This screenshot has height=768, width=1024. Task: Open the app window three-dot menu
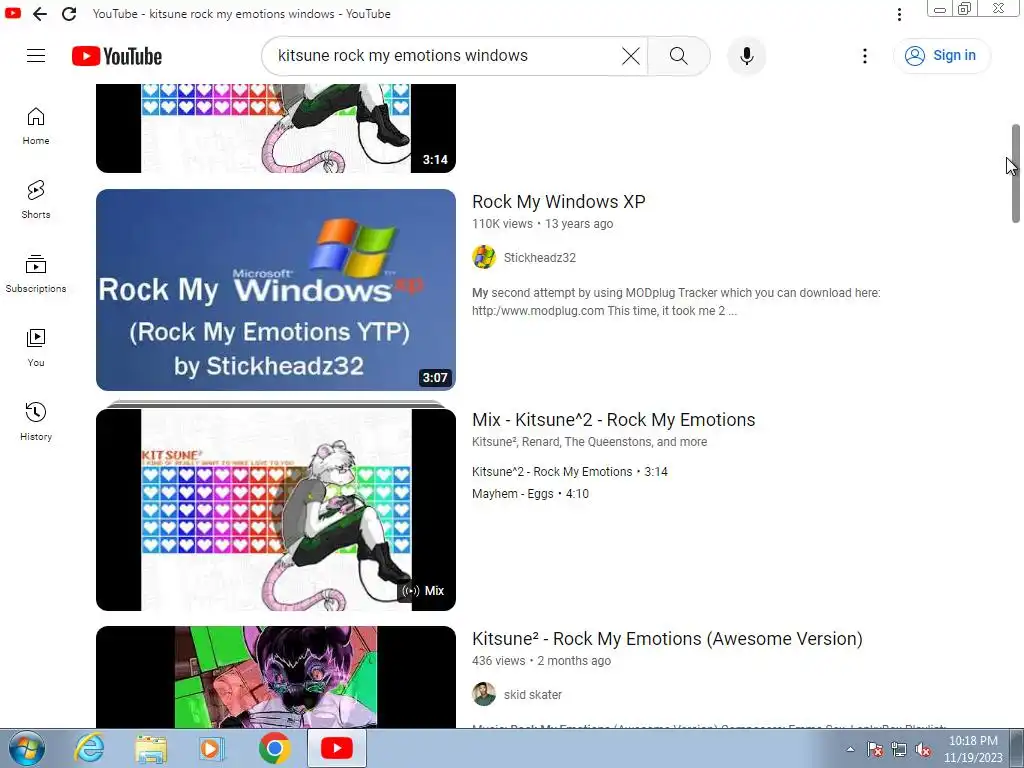899,14
